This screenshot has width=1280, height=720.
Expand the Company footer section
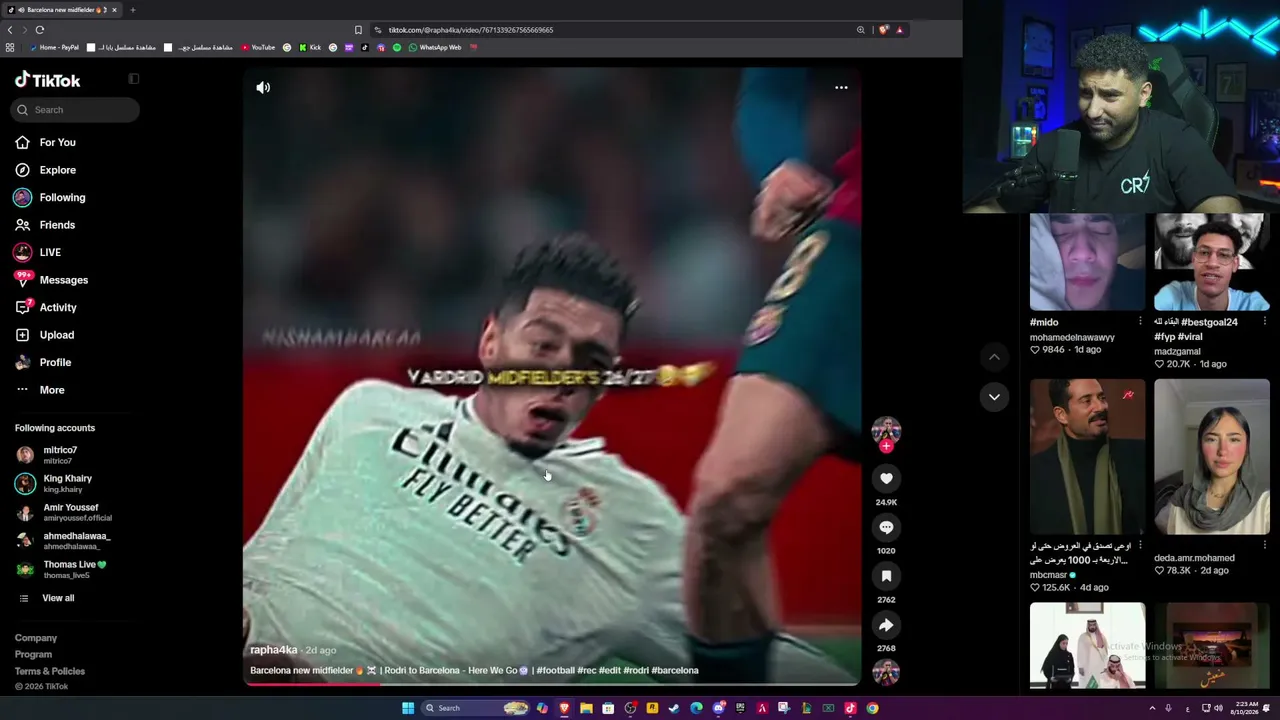[x=36, y=638]
